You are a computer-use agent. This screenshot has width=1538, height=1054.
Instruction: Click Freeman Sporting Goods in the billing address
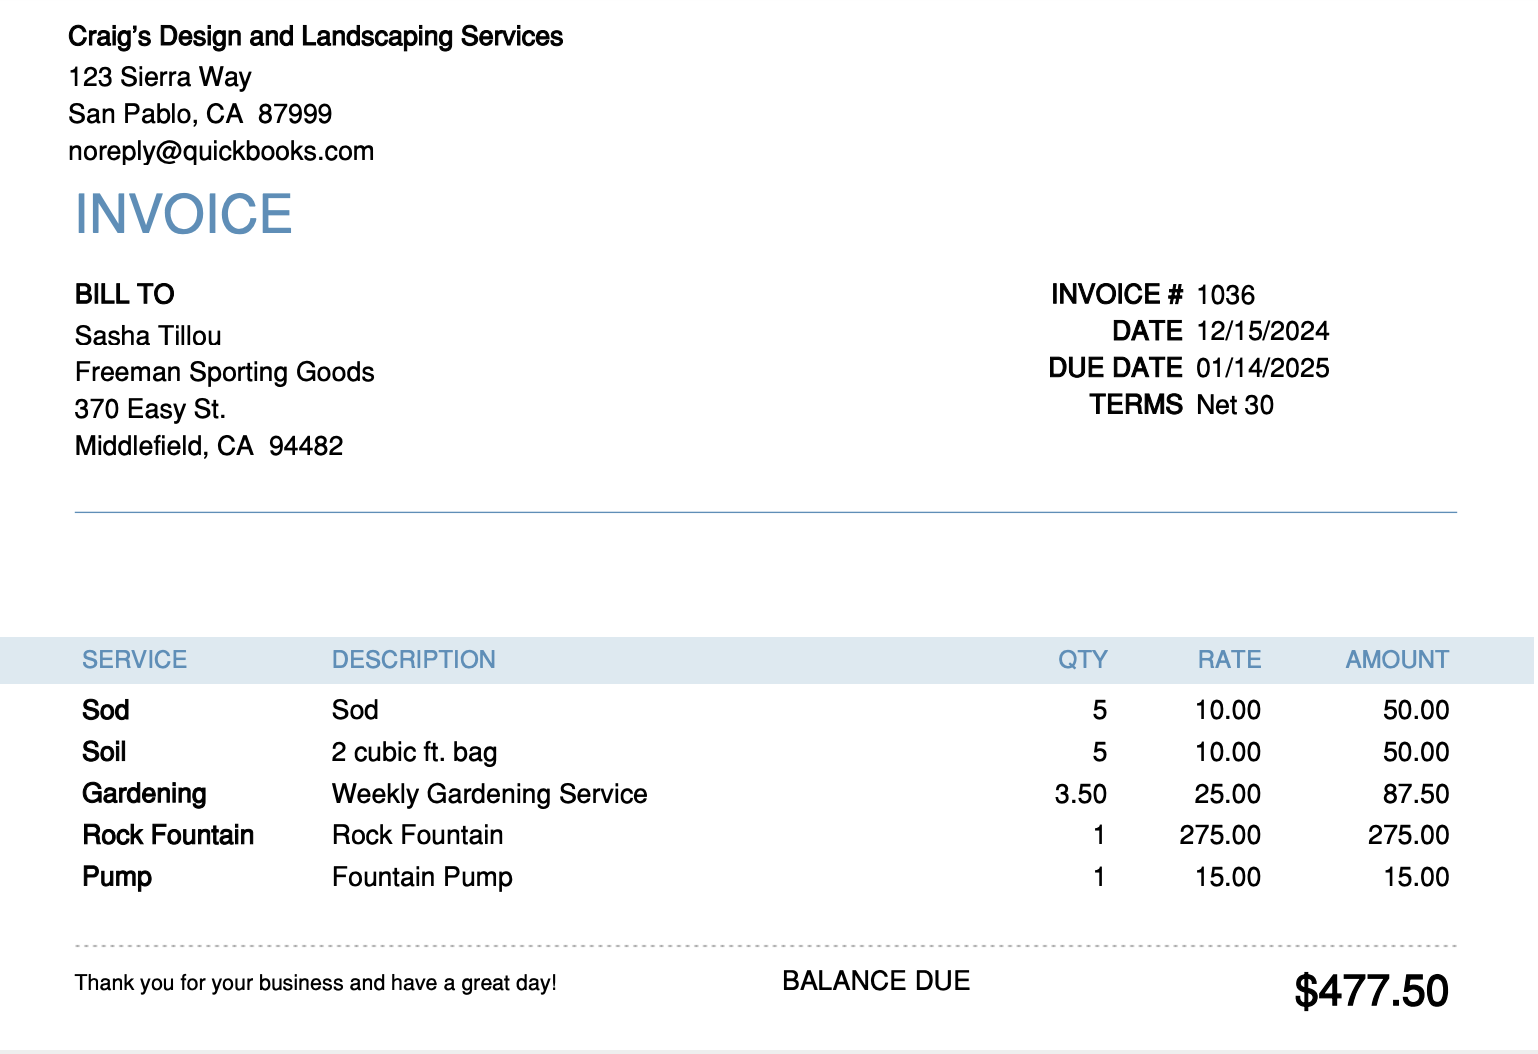[x=224, y=372]
